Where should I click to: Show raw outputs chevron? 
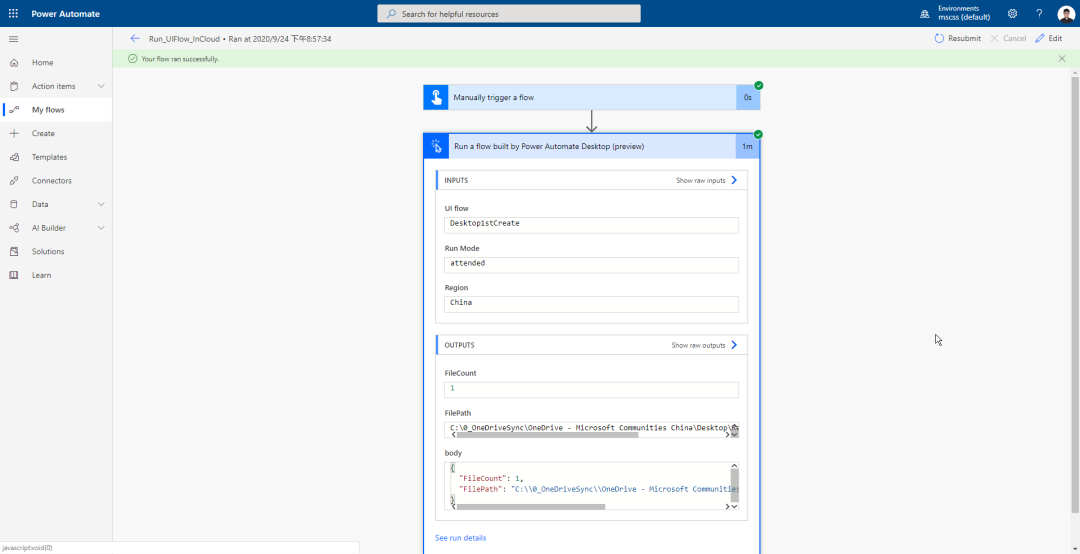pyautogui.click(x=734, y=345)
